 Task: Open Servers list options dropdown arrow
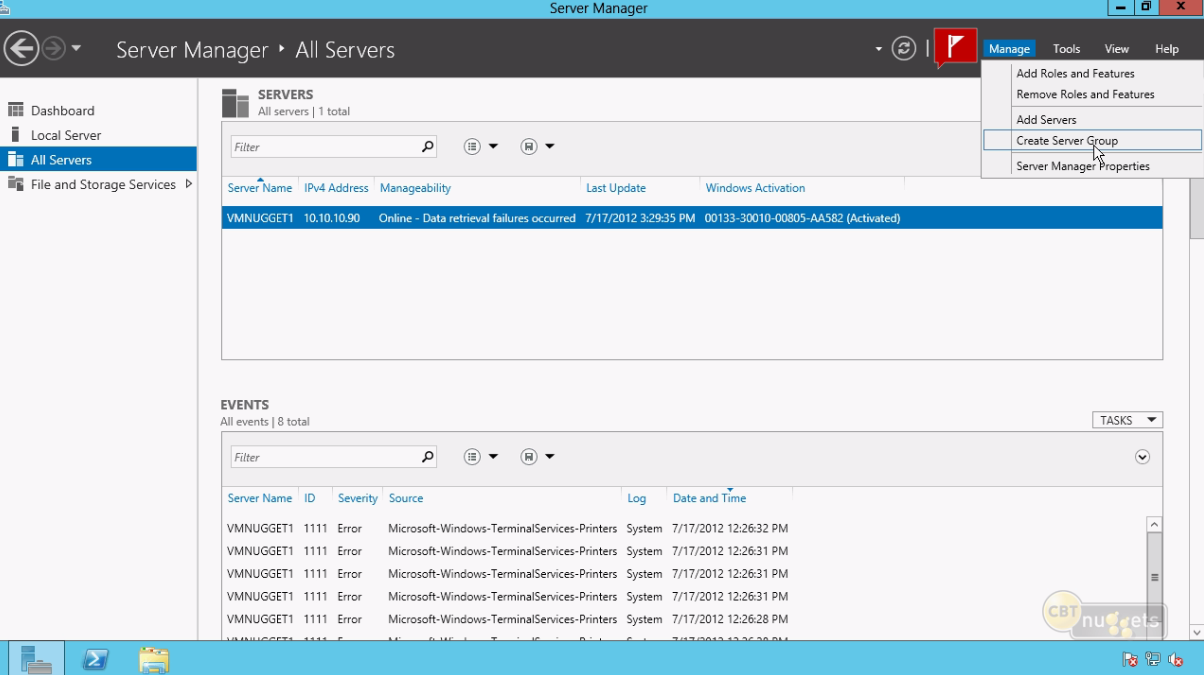(x=493, y=147)
